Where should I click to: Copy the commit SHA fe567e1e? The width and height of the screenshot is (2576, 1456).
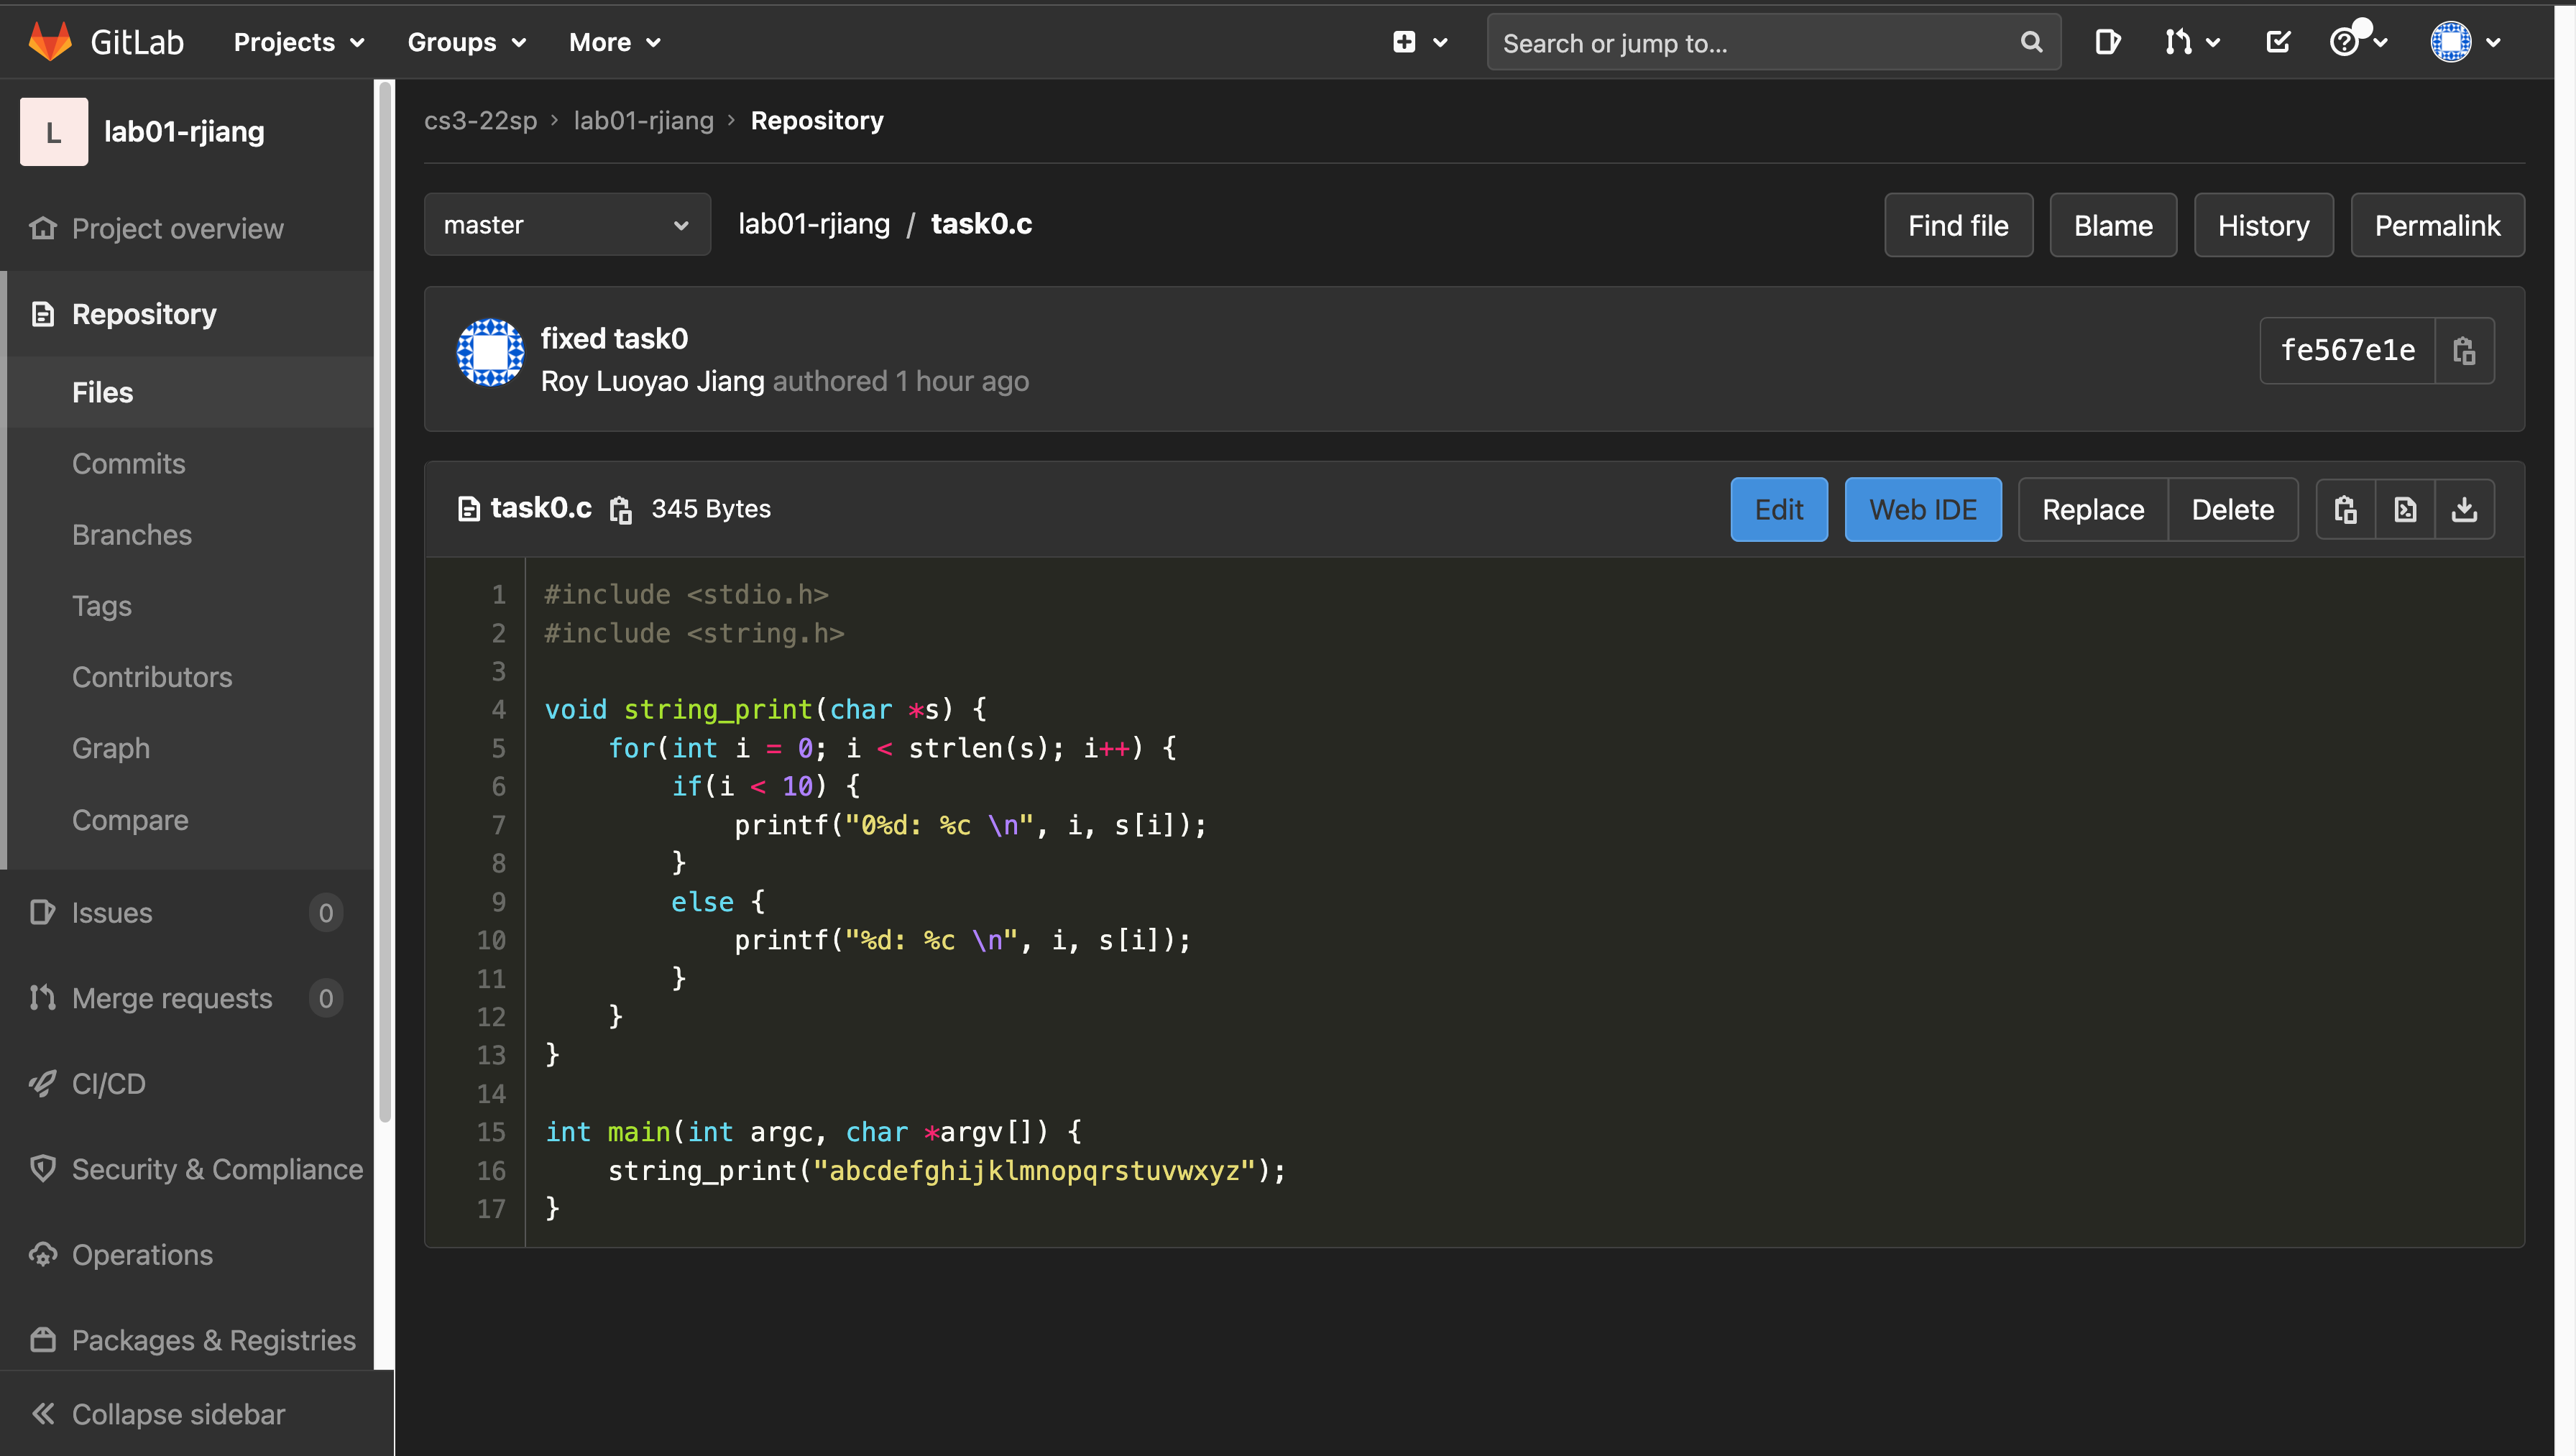(2464, 351)
